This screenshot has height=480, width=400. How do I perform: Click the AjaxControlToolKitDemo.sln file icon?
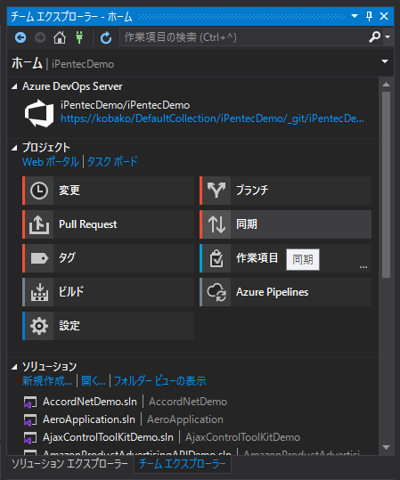[x=30, y=438]
